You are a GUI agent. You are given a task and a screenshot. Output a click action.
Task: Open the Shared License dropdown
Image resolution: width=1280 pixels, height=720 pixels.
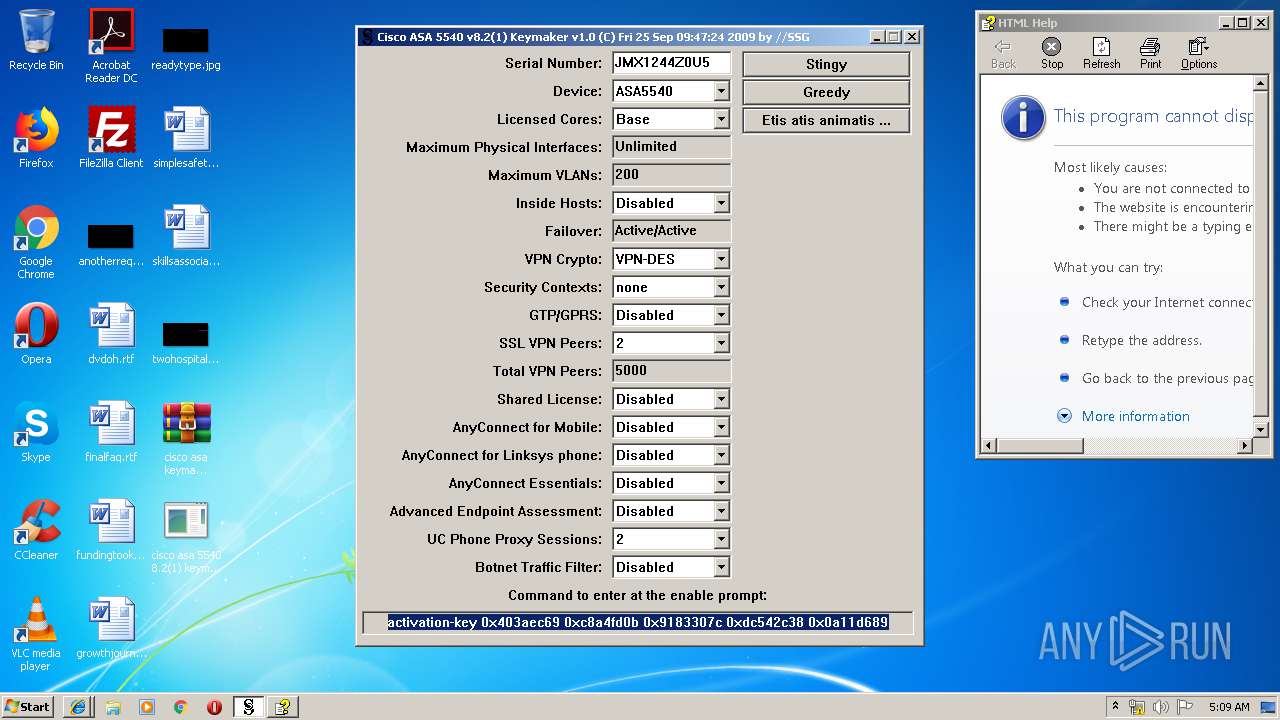point(721,399)
